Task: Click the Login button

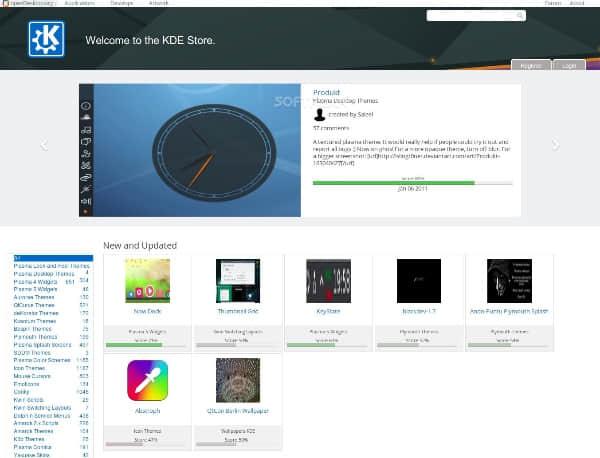Action: 569,65
